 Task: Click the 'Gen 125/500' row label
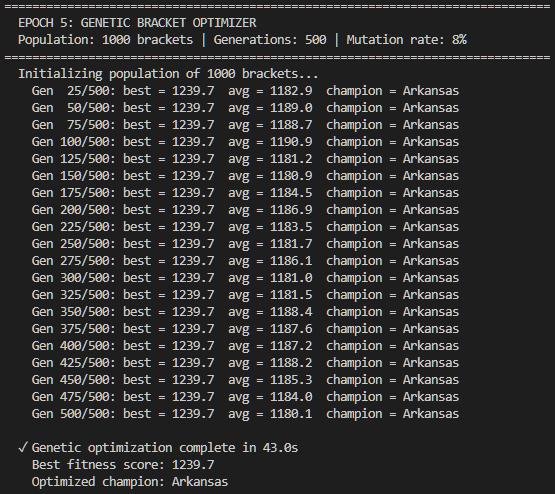point(74,159)
